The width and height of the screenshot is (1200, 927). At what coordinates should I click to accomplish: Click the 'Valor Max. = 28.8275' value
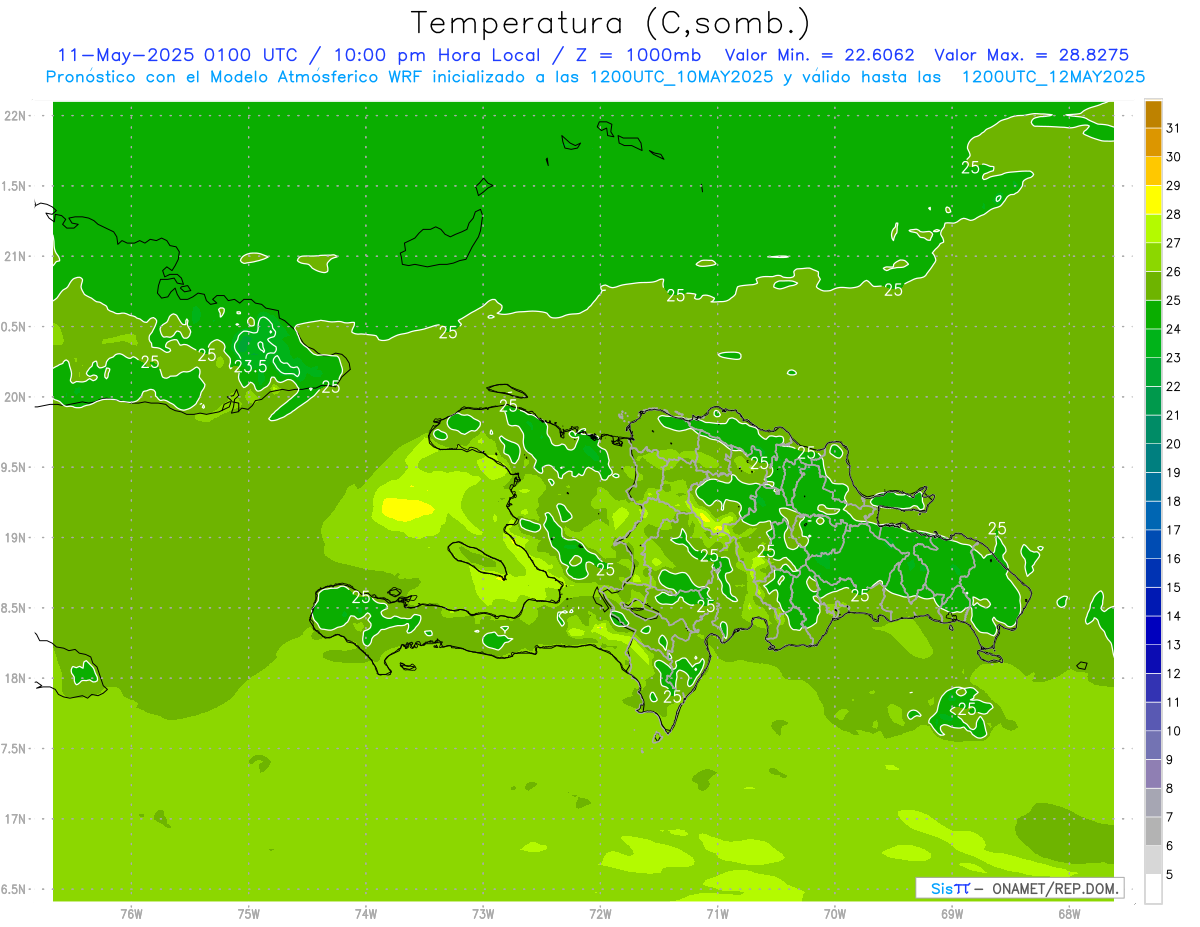pyautogui.click(x=1031, y=55)
